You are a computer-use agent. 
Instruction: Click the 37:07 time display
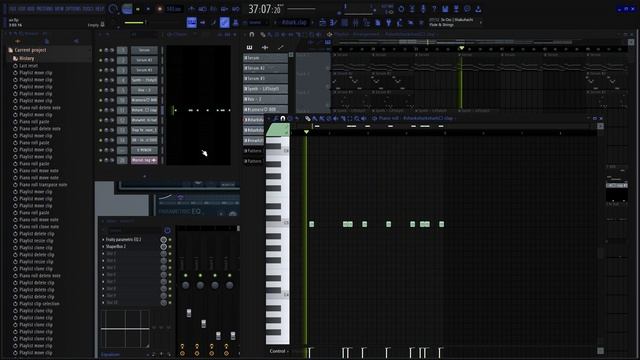265,9
